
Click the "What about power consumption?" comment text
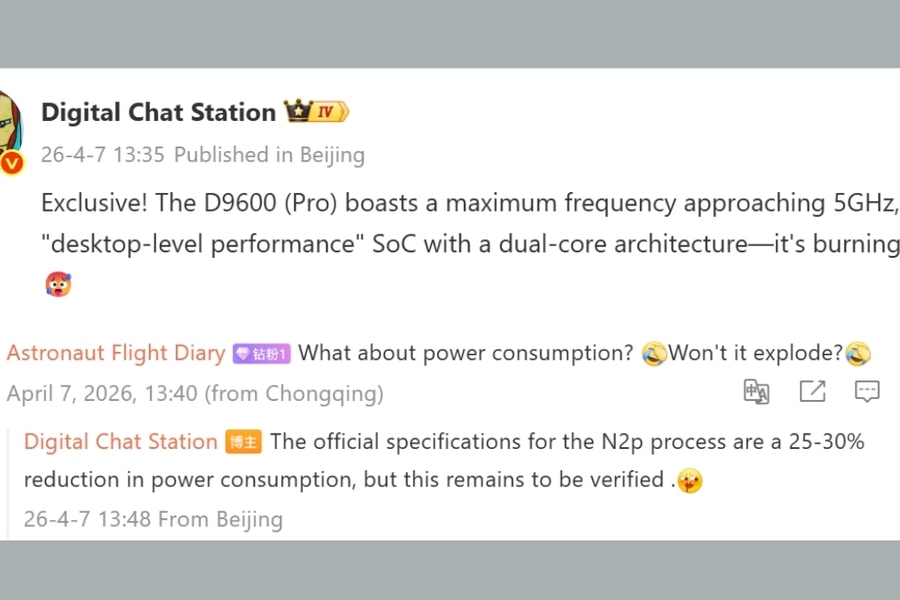[466, 353]
